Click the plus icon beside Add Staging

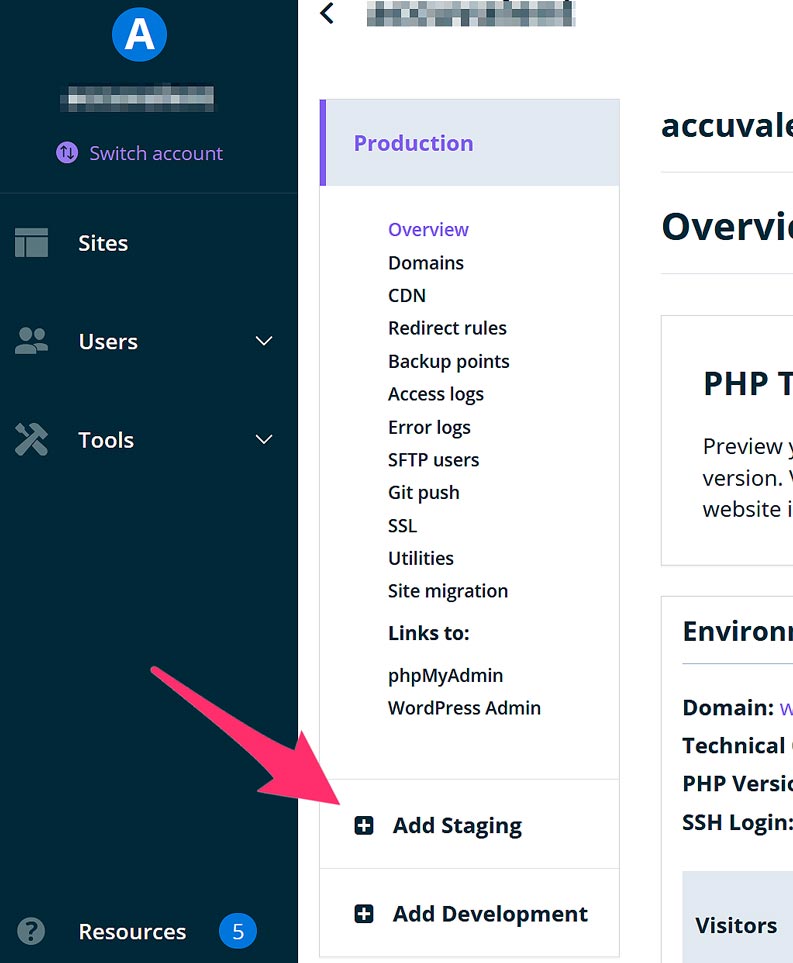point(364,826)
